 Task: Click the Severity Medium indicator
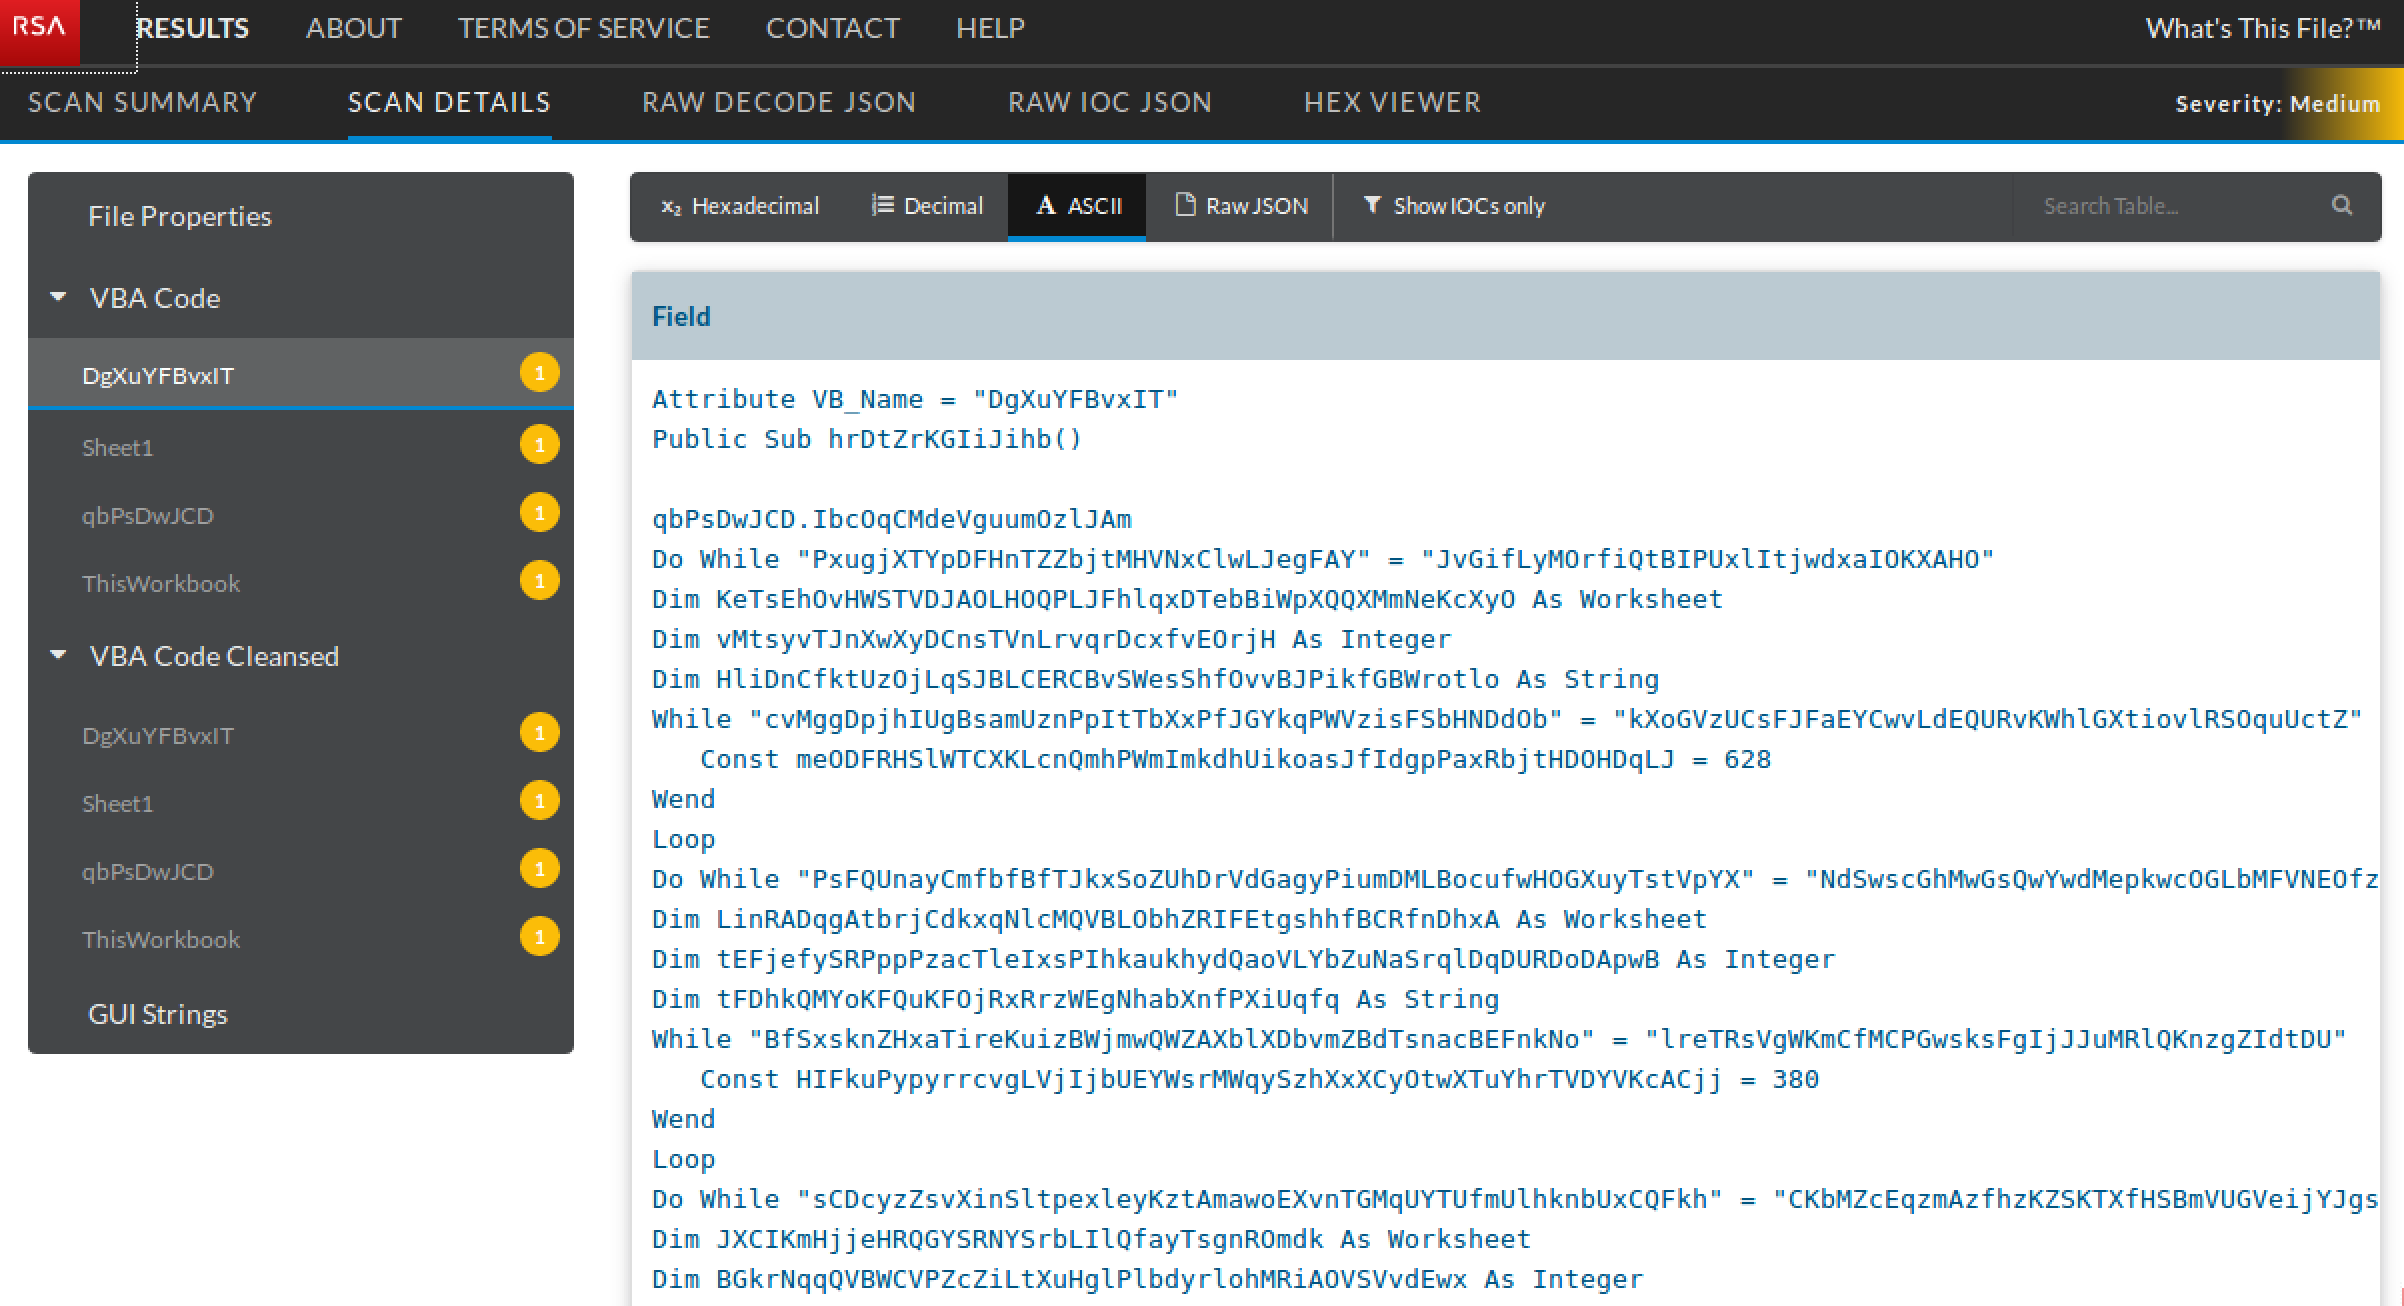pos(2277,104)
